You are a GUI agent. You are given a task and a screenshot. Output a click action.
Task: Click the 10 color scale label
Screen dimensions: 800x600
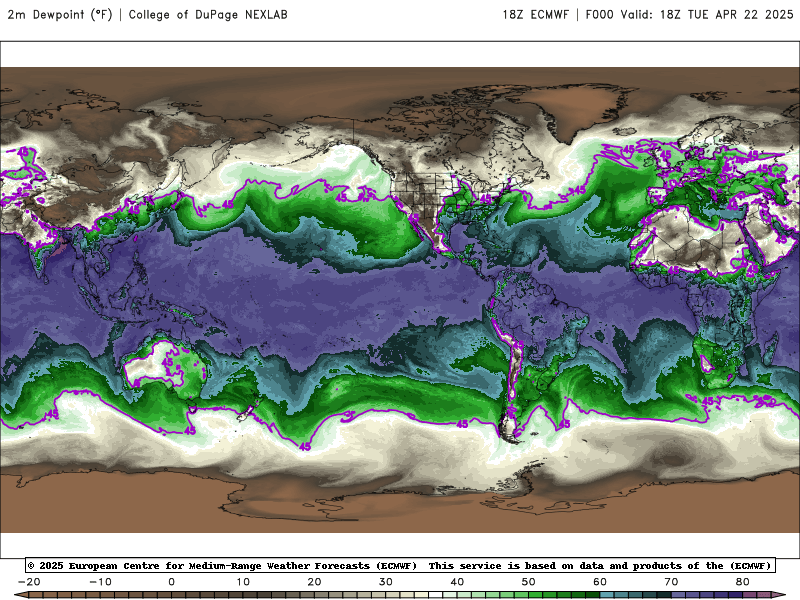[243, 582]
